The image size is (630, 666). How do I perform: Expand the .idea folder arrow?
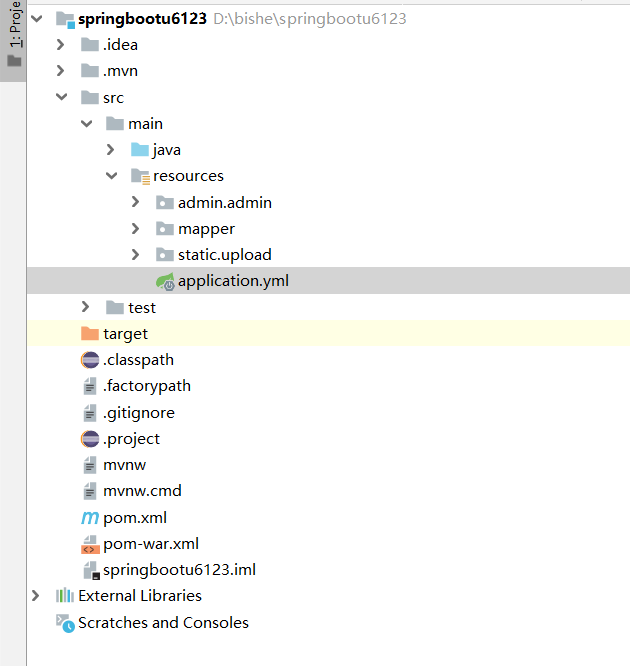tap(61, 45)
